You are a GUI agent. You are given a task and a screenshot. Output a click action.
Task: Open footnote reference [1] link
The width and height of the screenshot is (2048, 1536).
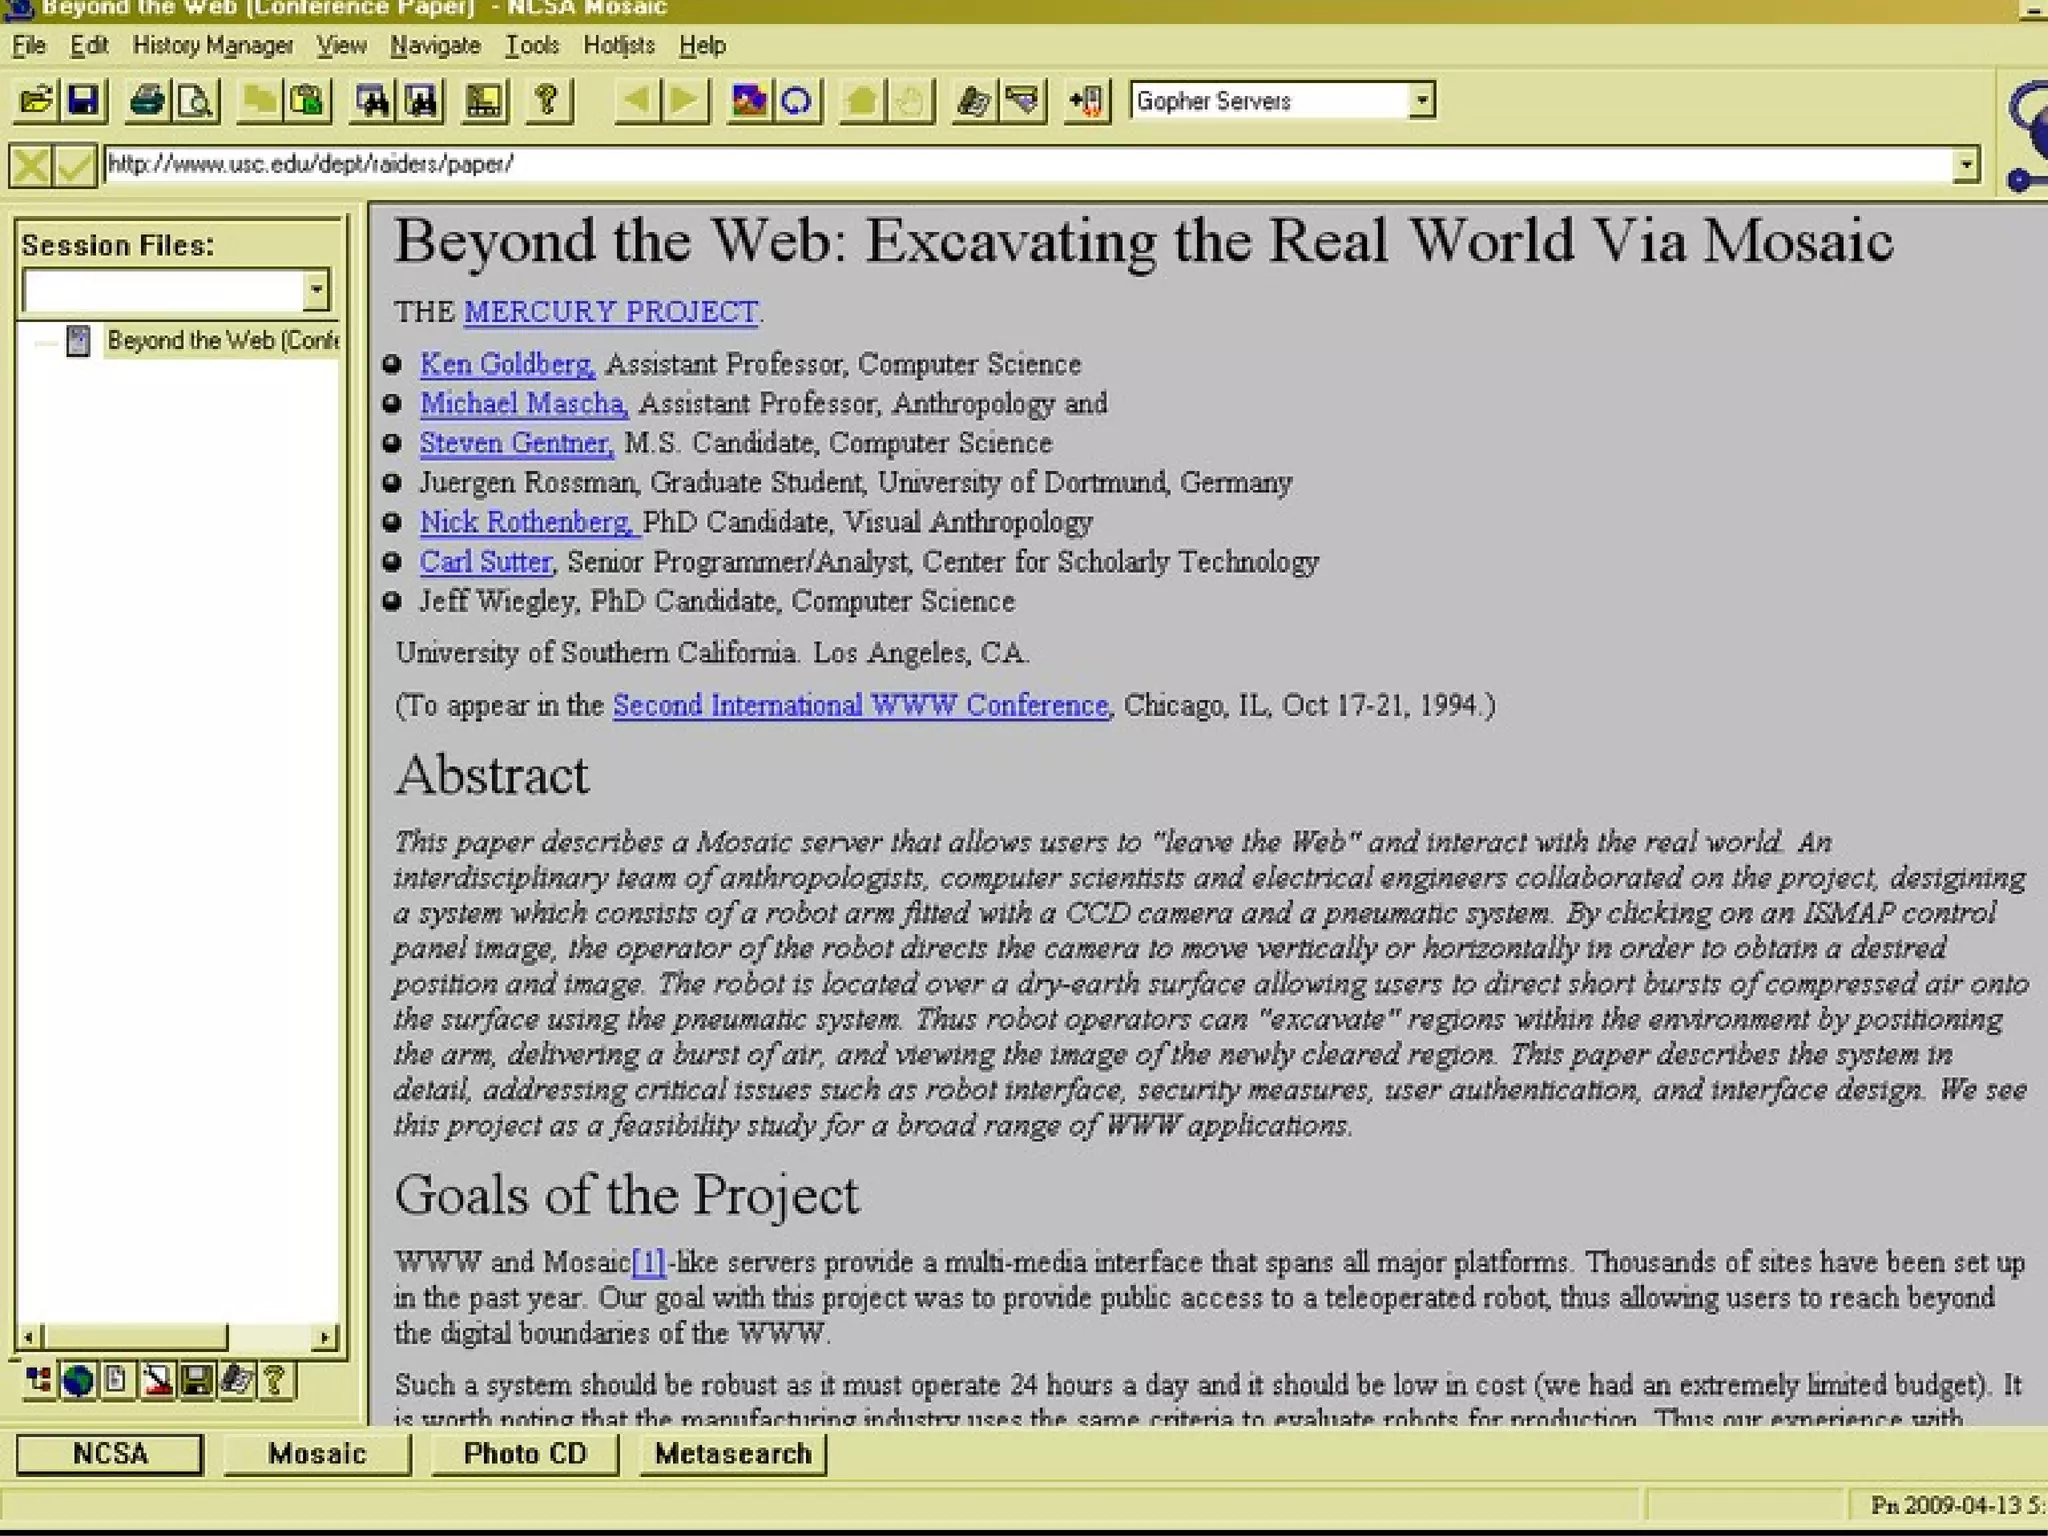click(648, 1262)
